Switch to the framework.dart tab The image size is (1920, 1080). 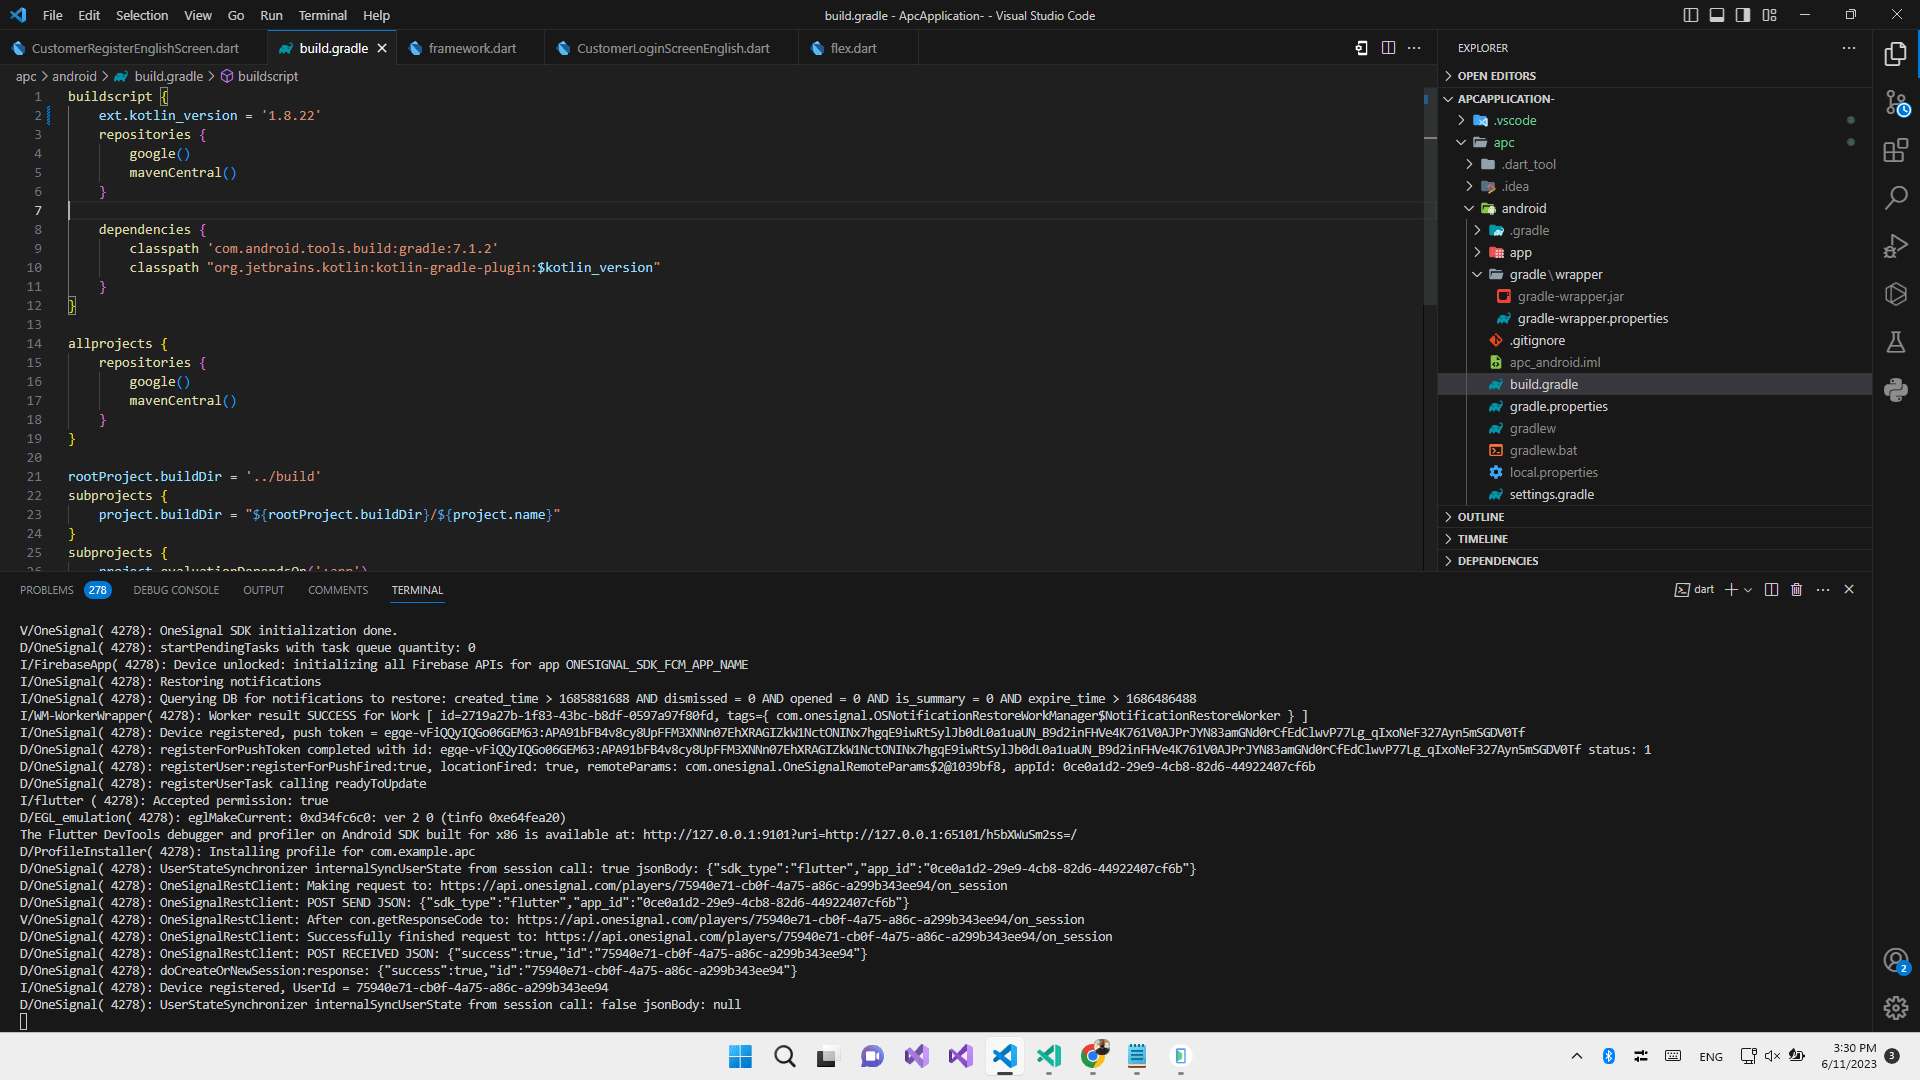[472, 47]
